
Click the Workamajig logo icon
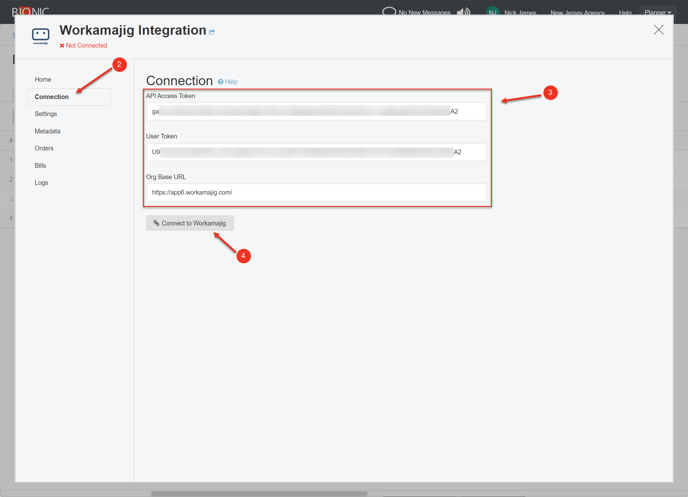(x=40, y=36)
